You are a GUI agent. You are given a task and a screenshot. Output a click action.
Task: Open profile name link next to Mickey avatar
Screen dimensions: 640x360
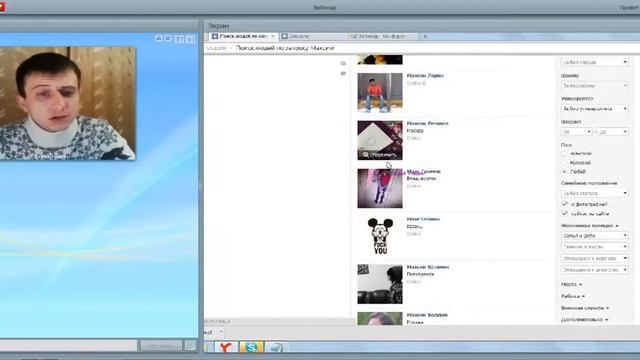423,219
